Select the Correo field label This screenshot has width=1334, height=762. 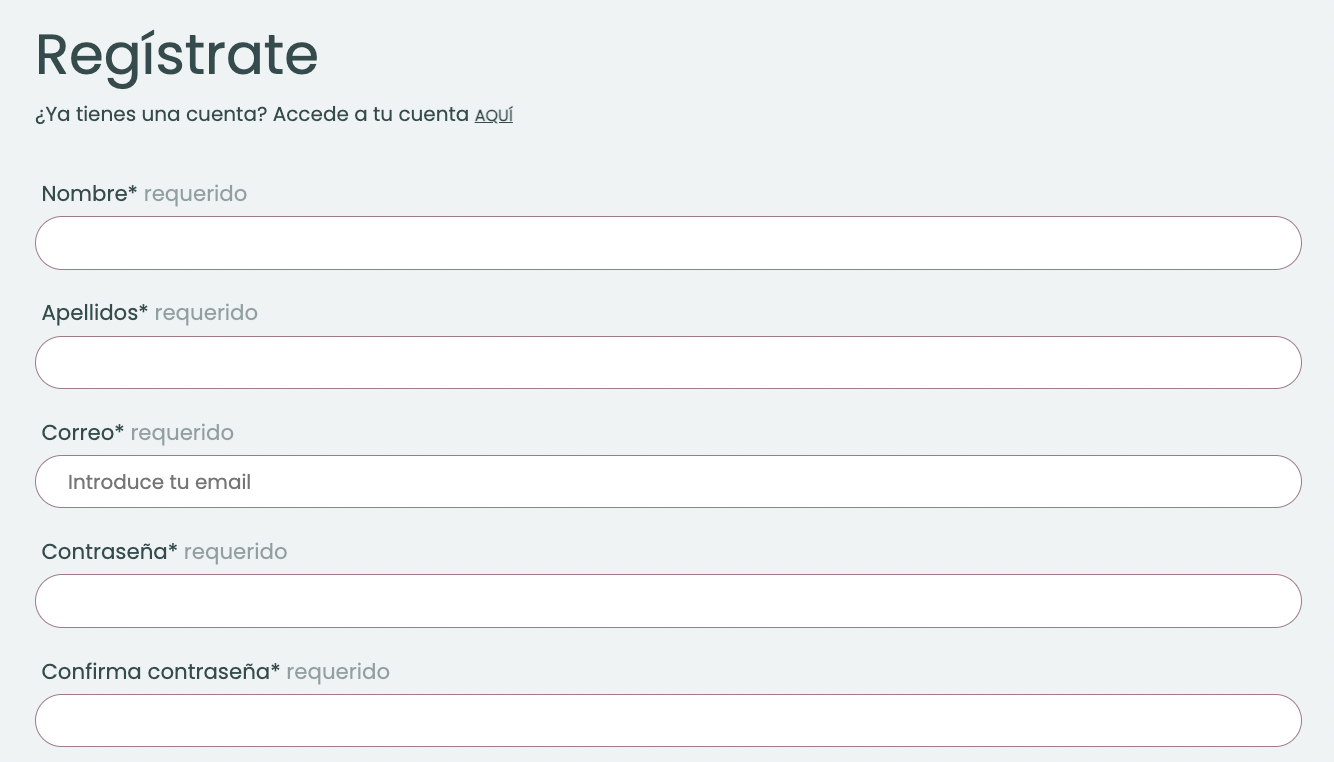pos(77,433)
